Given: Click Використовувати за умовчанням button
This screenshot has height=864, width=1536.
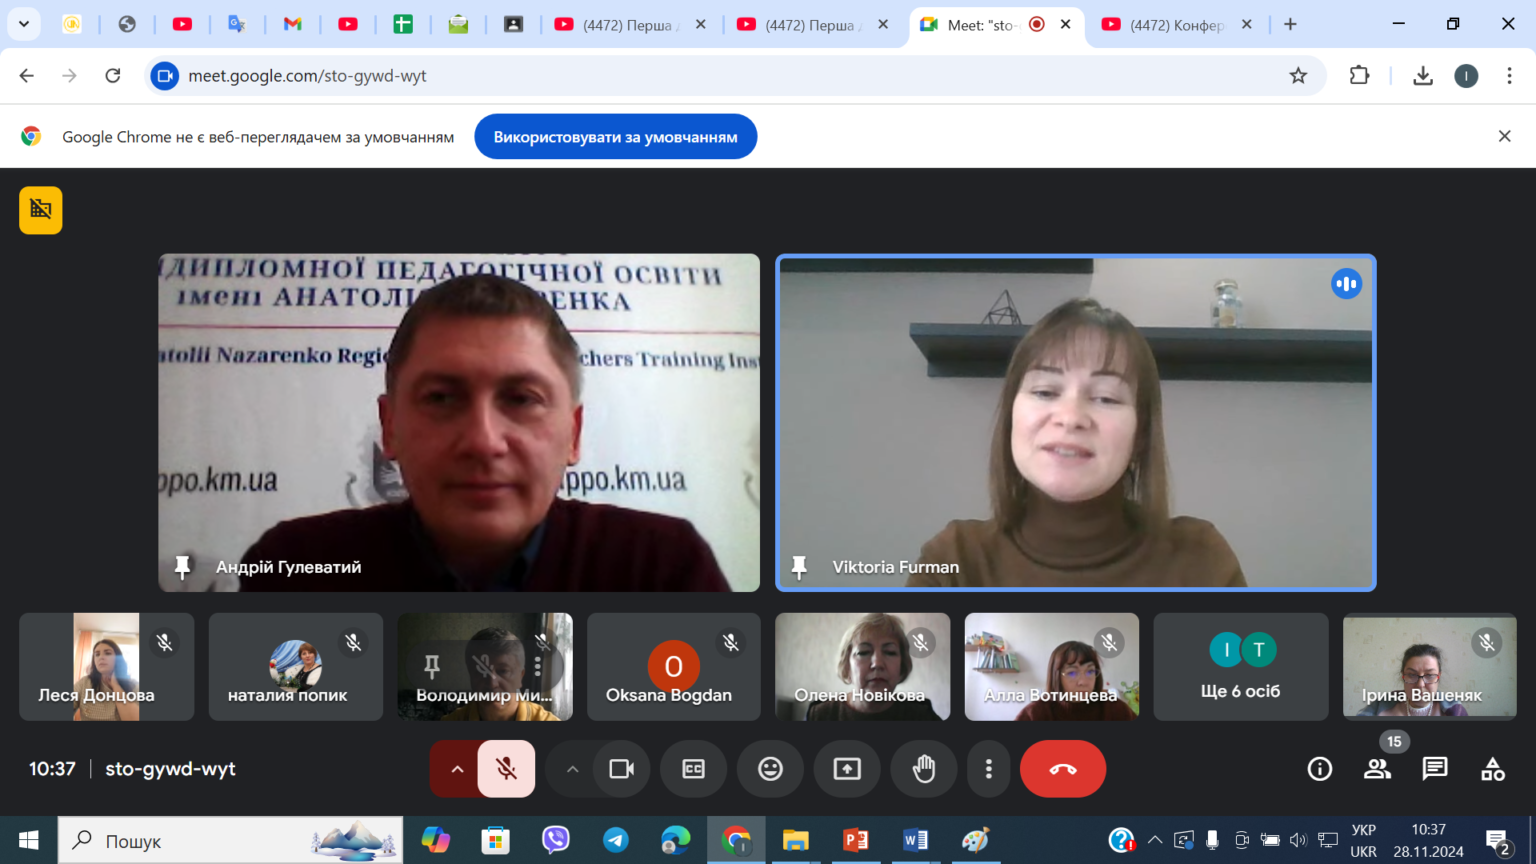Looking at the screenshot, I should [615, 137].
